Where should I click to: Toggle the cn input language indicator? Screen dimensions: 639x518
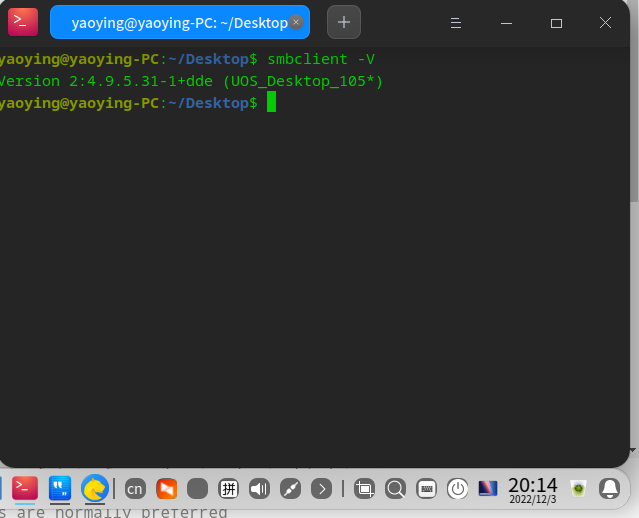[x=135, y=489]
